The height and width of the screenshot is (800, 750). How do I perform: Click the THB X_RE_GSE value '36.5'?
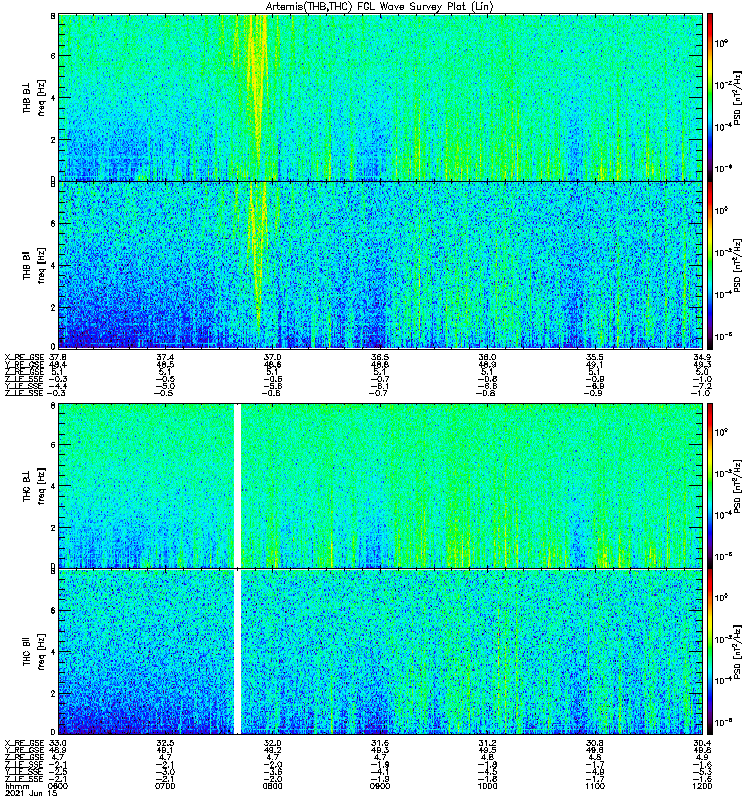point(380,357)
